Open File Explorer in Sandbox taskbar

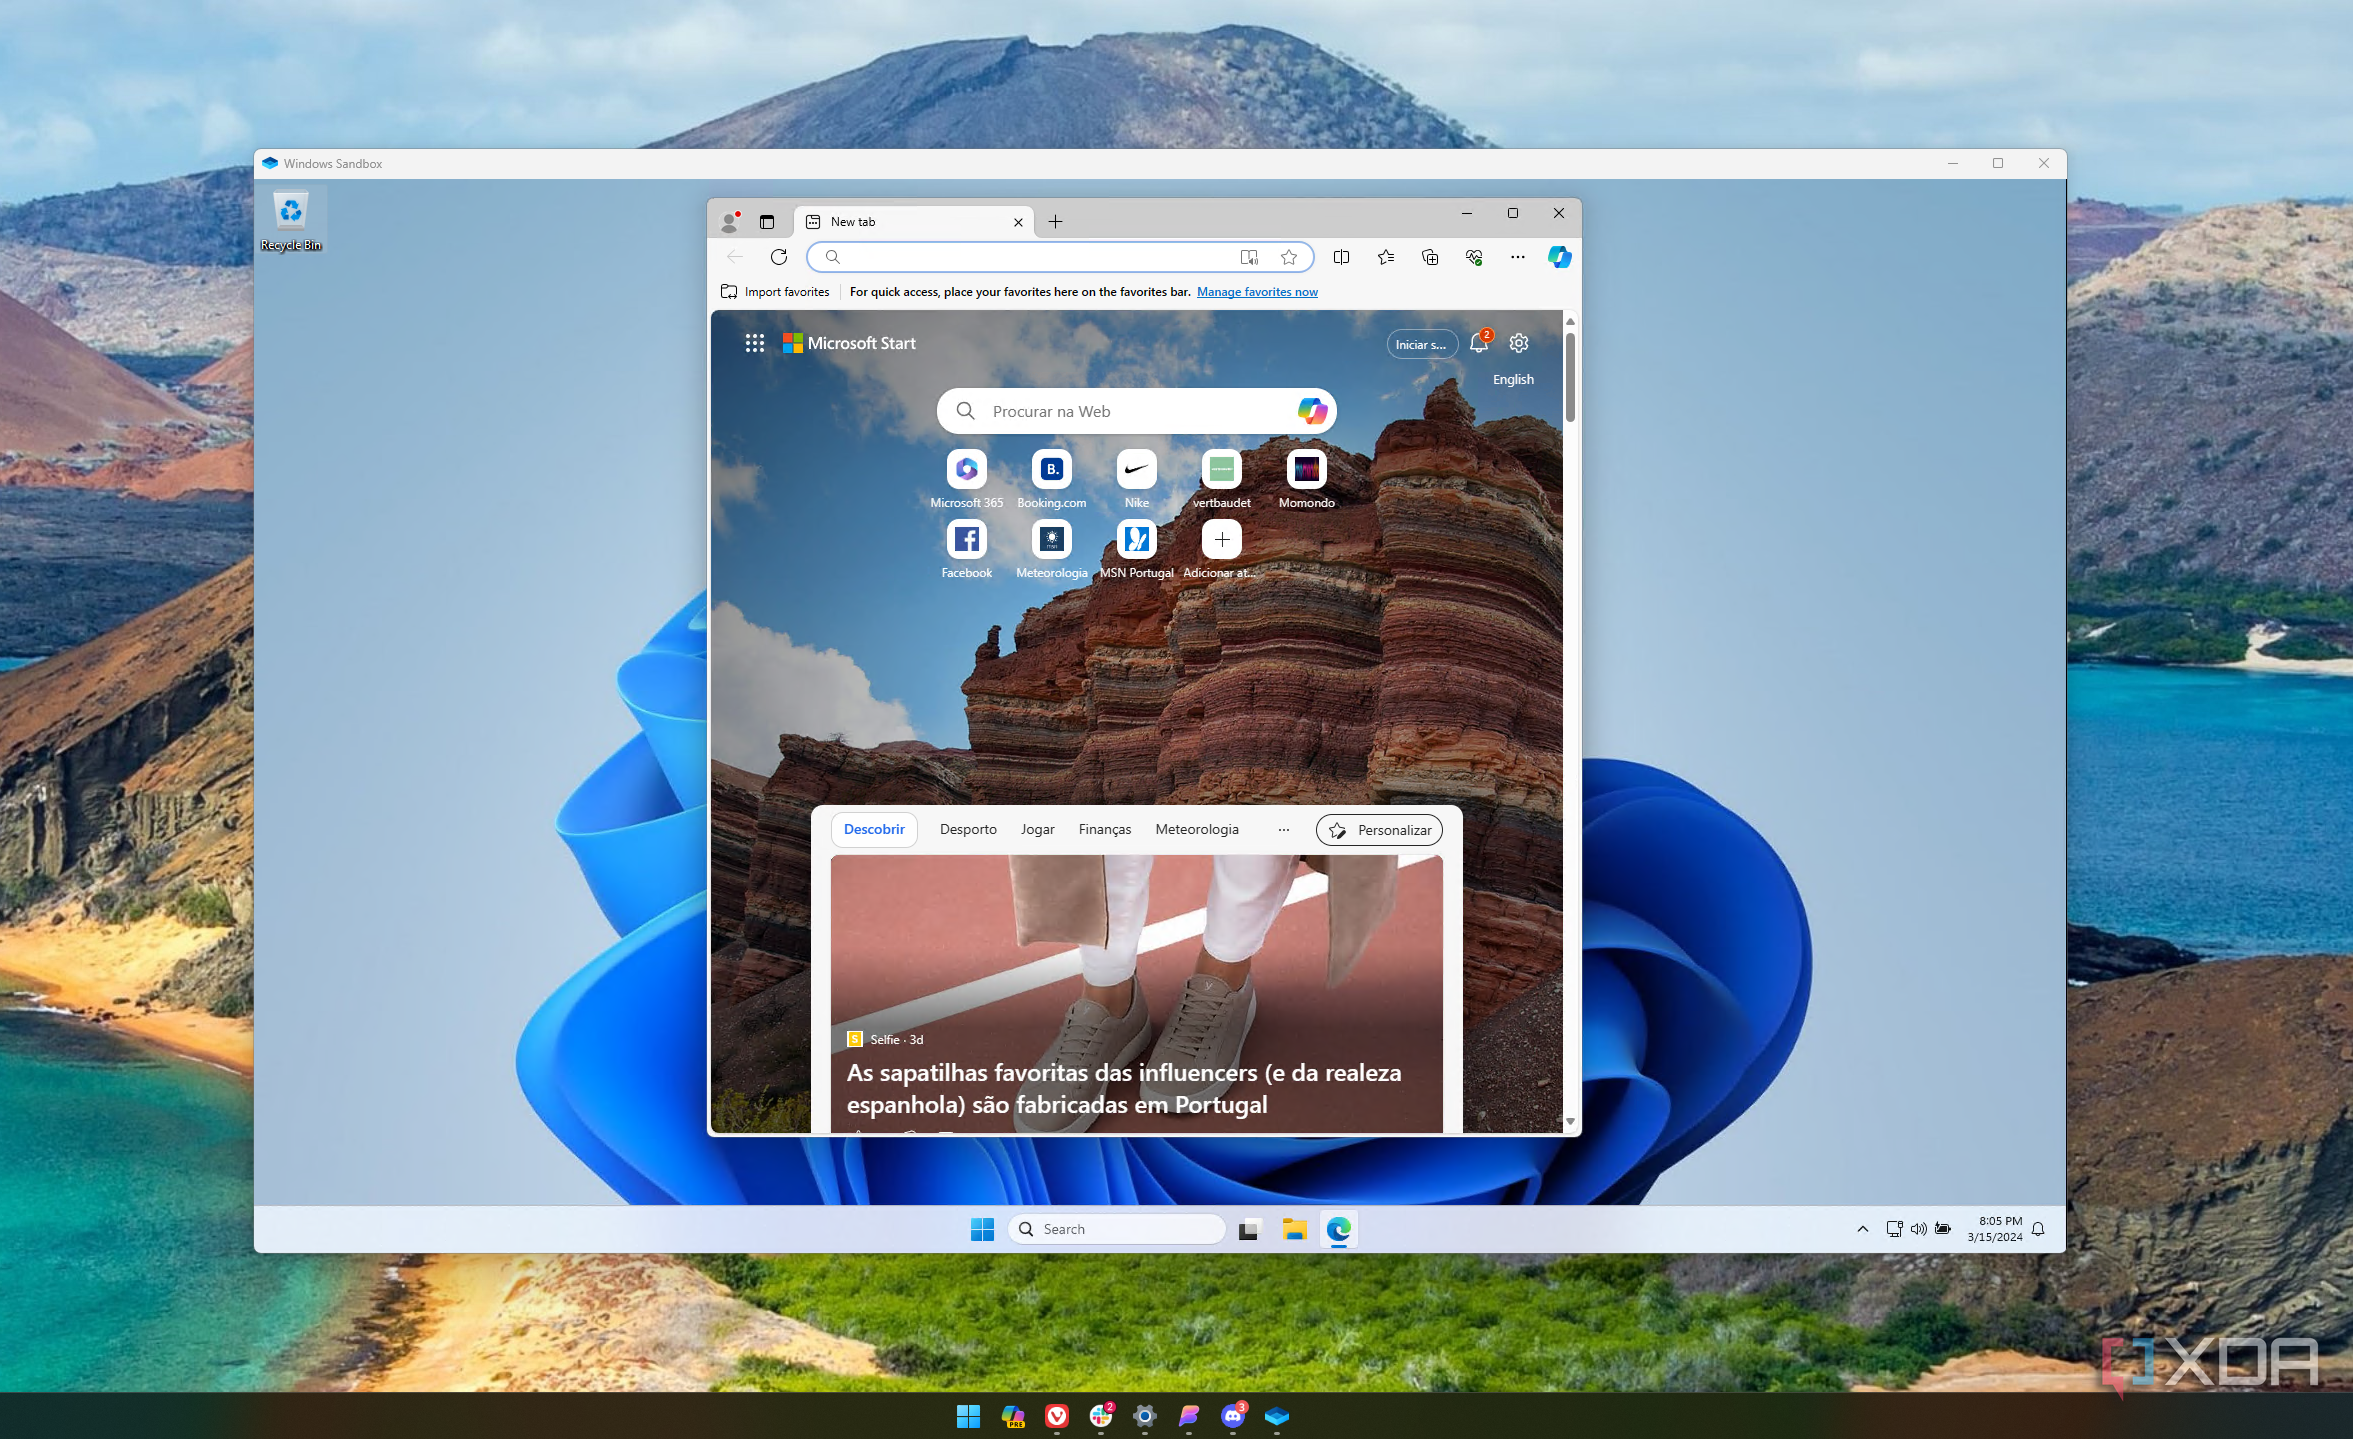(1295, 1229)
